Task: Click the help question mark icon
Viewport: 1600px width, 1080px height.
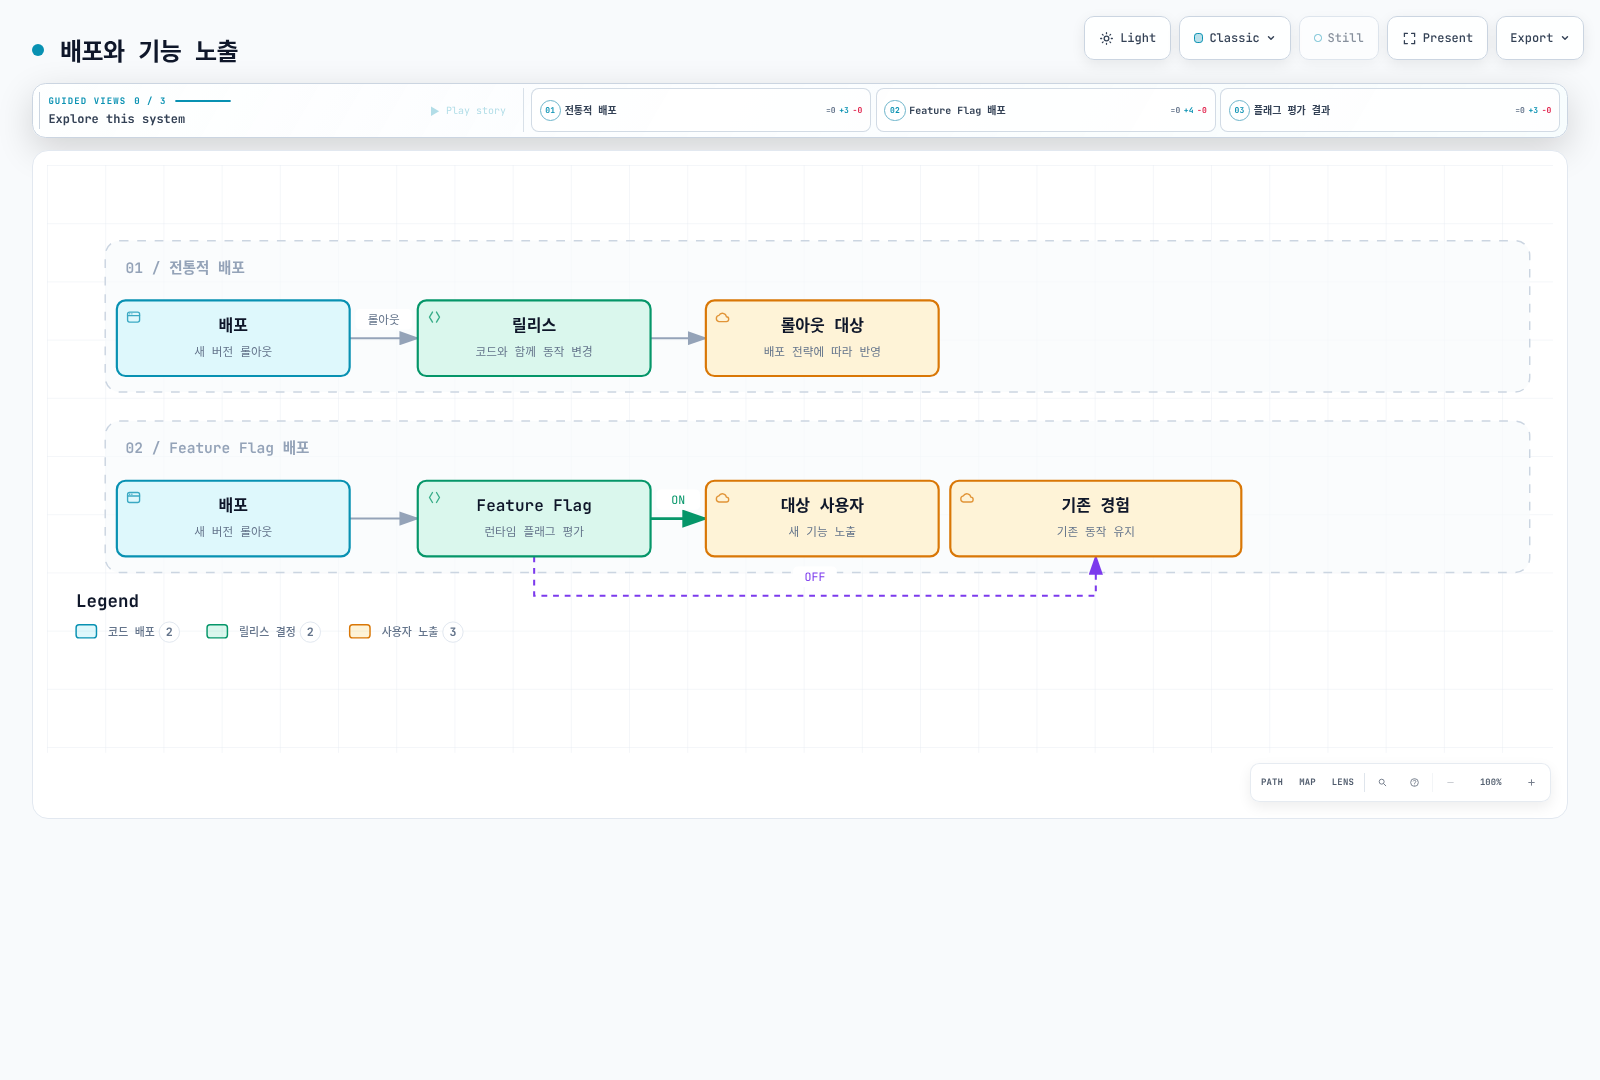Action: tap(1414, 782)
